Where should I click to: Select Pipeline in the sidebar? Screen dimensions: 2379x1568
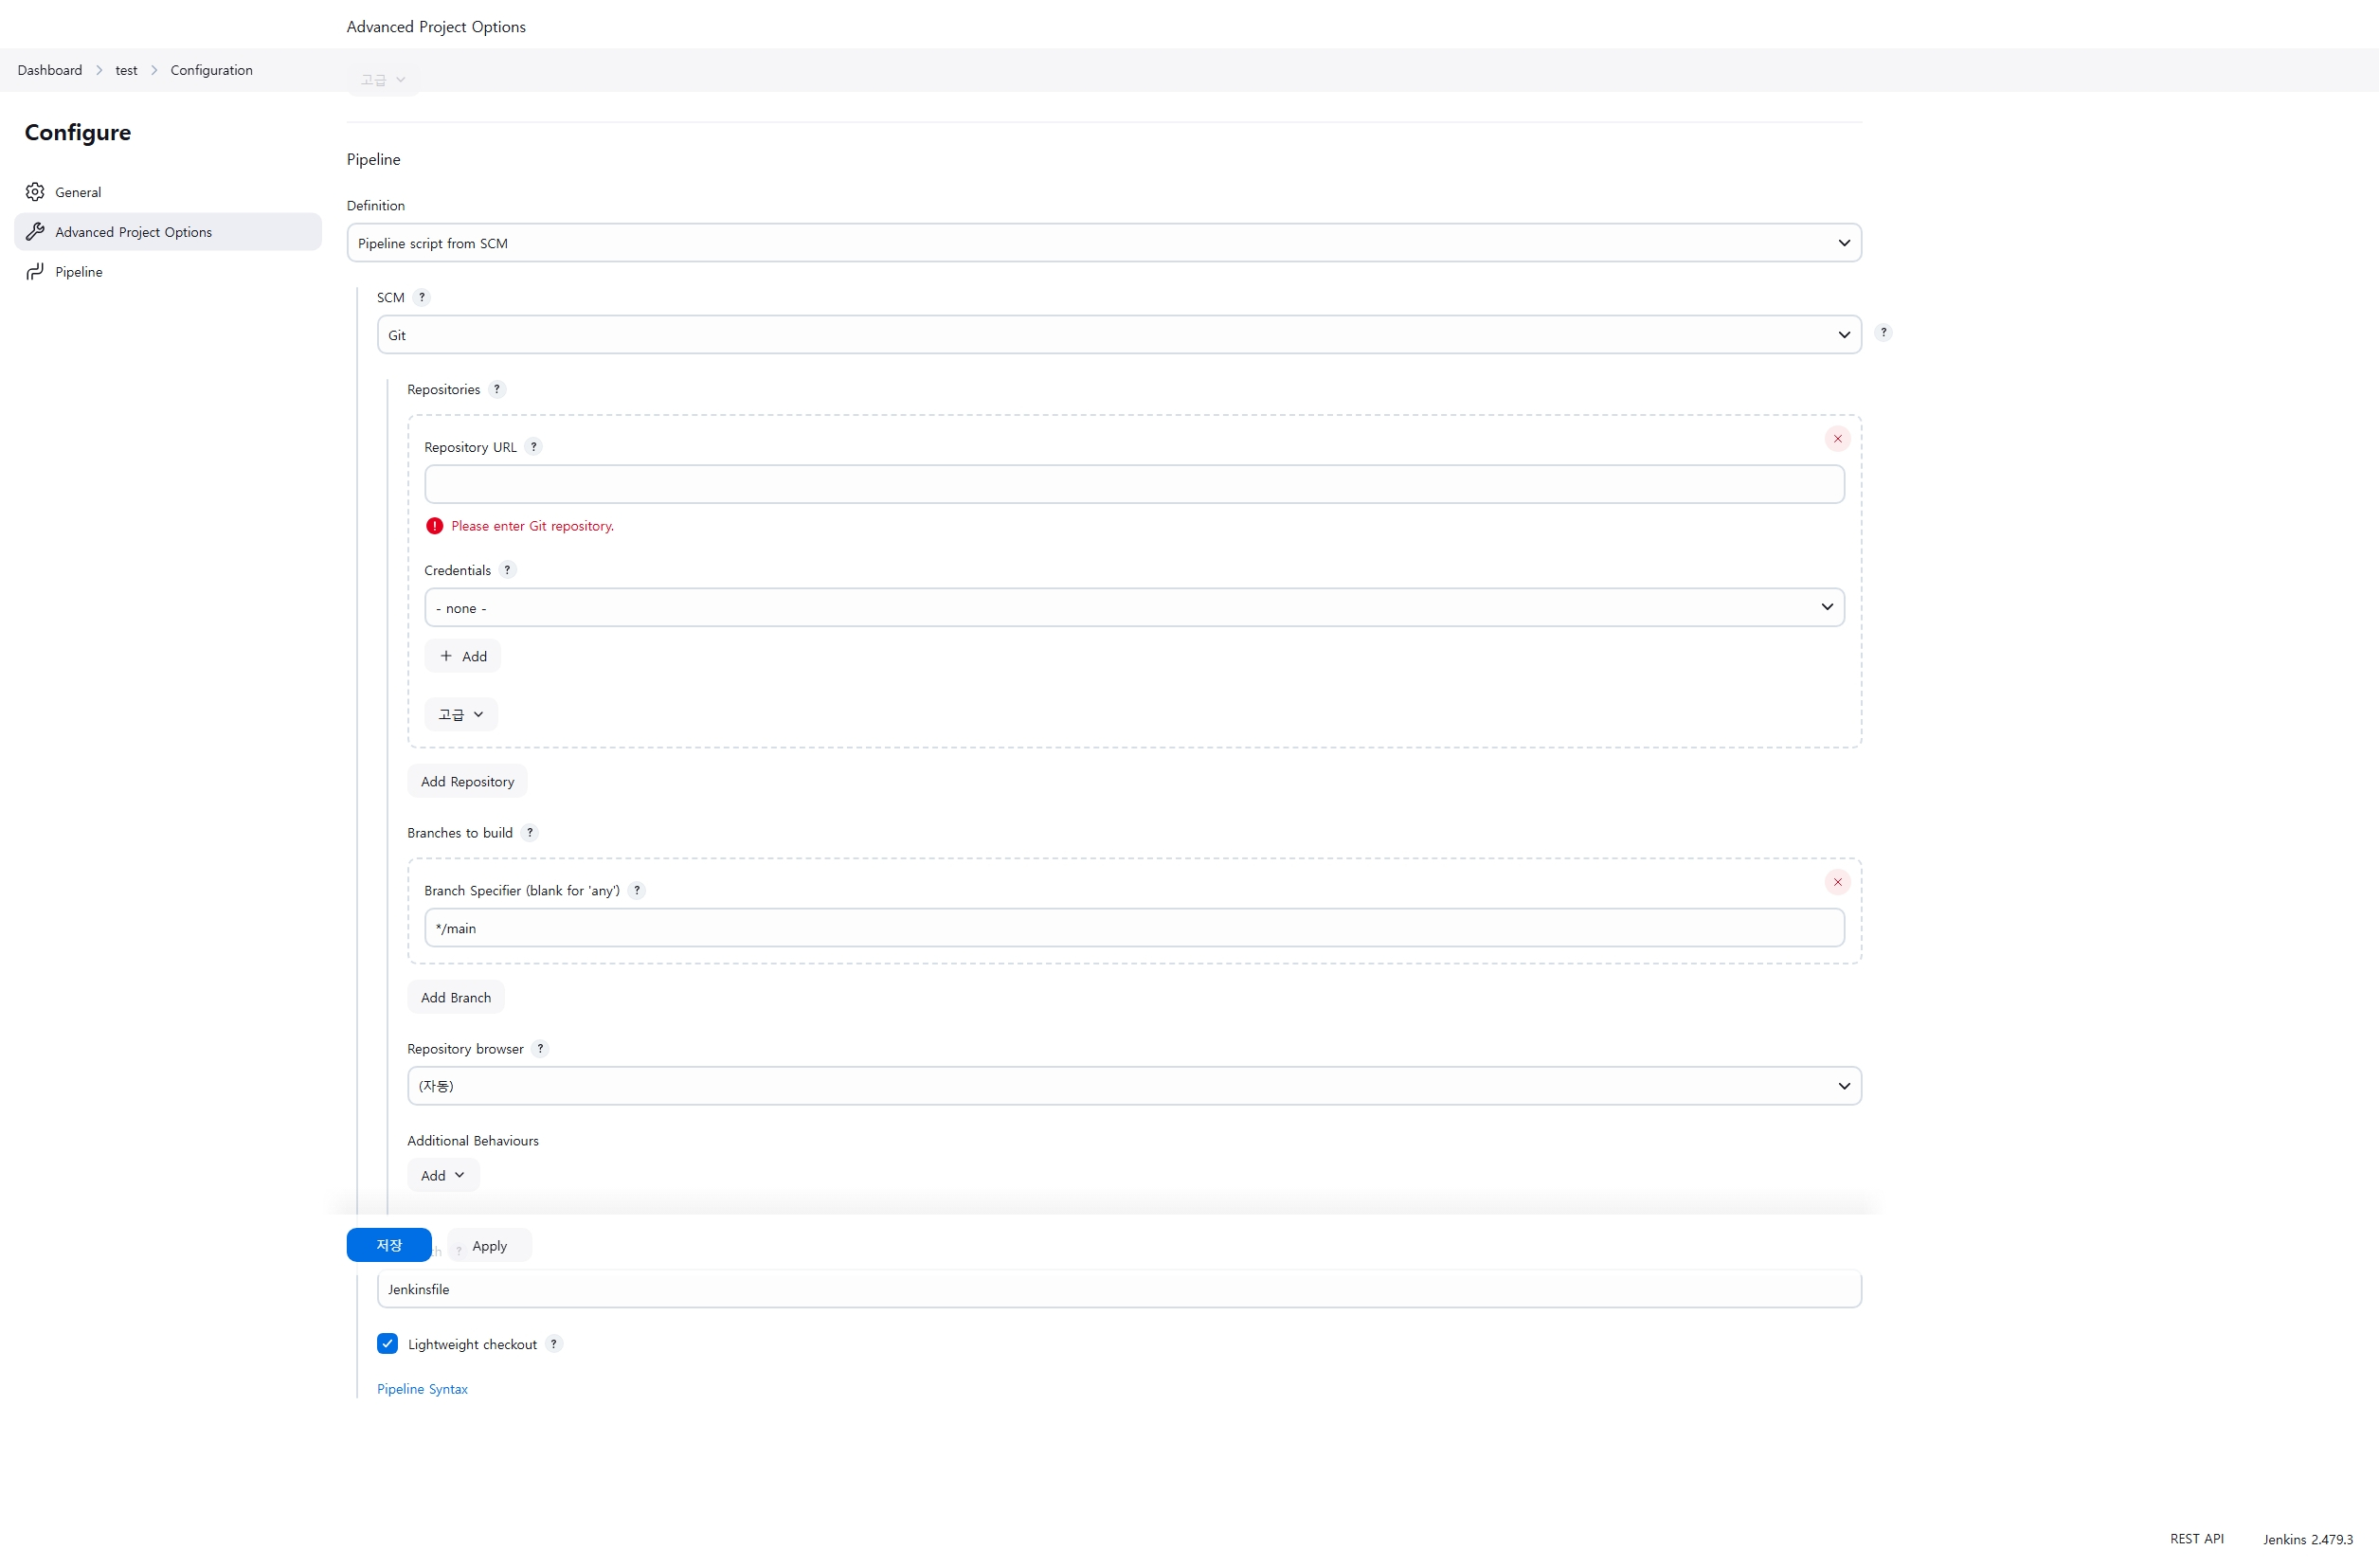click(79, 272)
